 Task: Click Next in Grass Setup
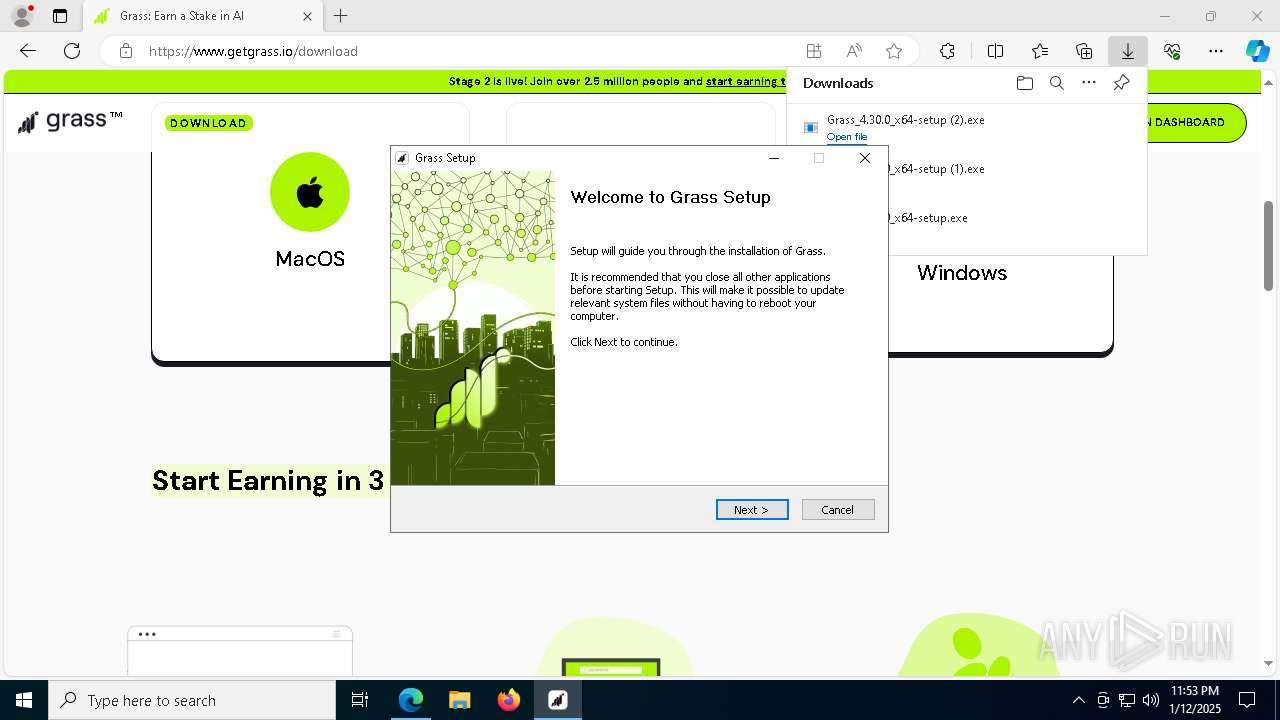[752, 510]
